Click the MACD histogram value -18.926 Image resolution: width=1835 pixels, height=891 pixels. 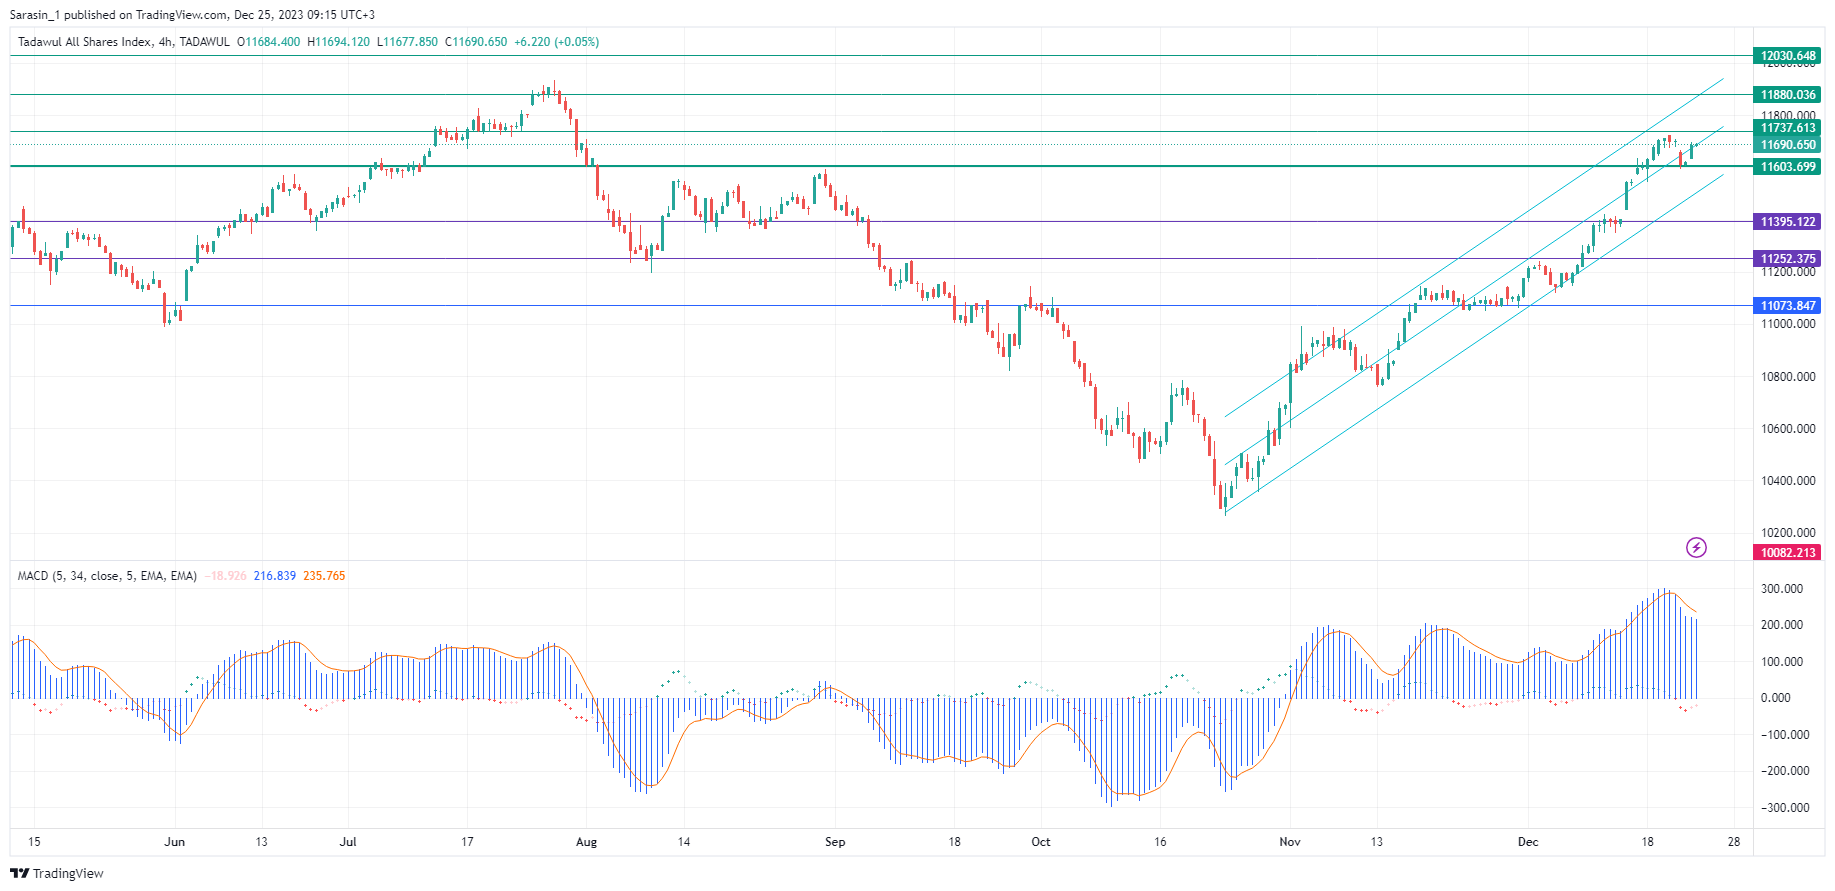point(225,576)
